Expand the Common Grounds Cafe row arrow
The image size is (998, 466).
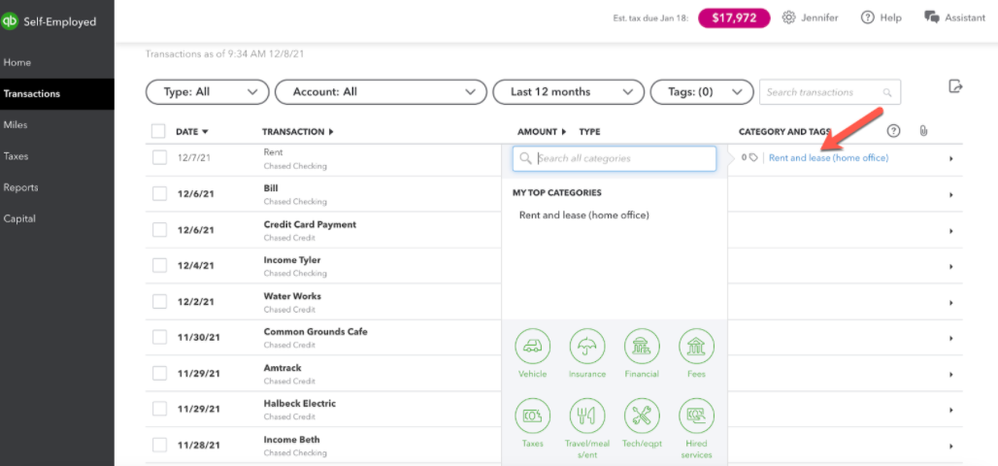coord(950,339)
